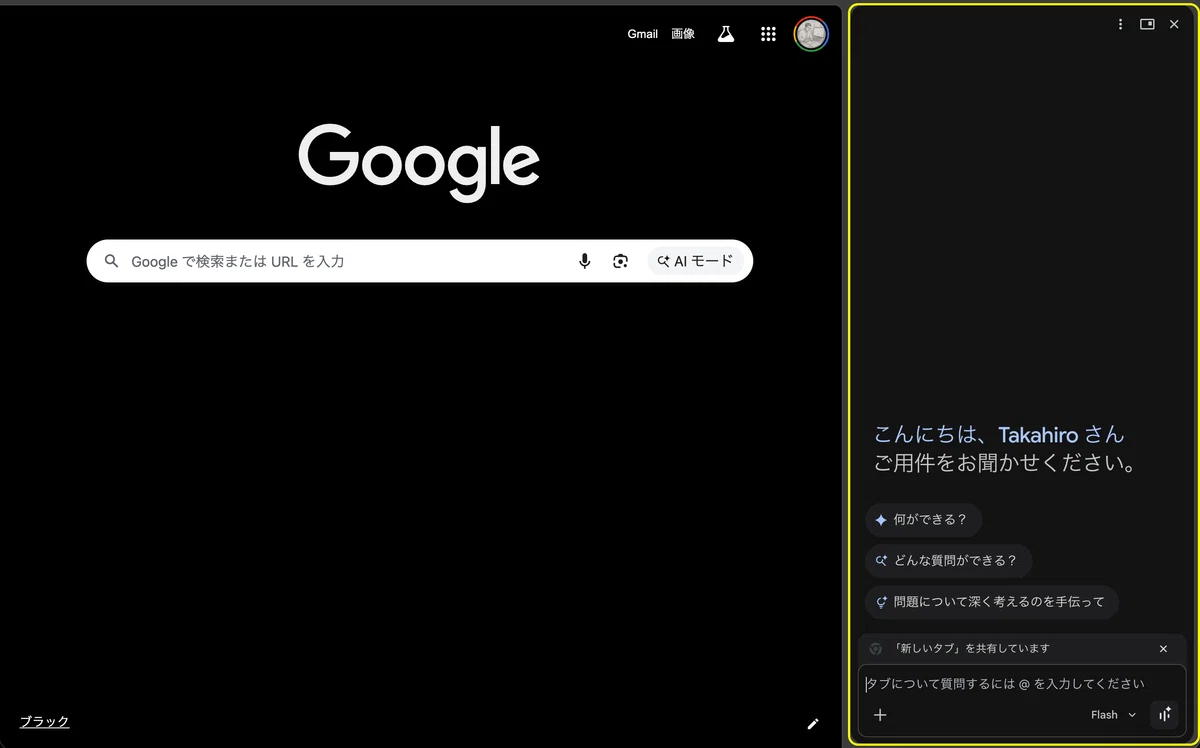Open the Google apps grid

pyautogui.click(x=768, y=34)
